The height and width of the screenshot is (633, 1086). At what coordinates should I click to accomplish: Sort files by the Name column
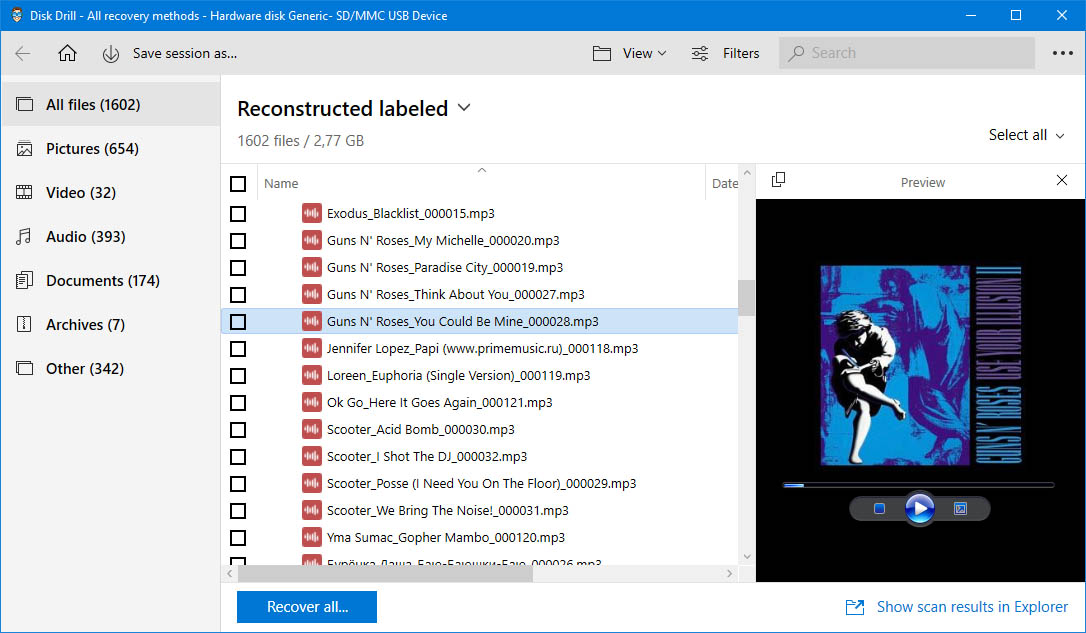coord(281,184)
